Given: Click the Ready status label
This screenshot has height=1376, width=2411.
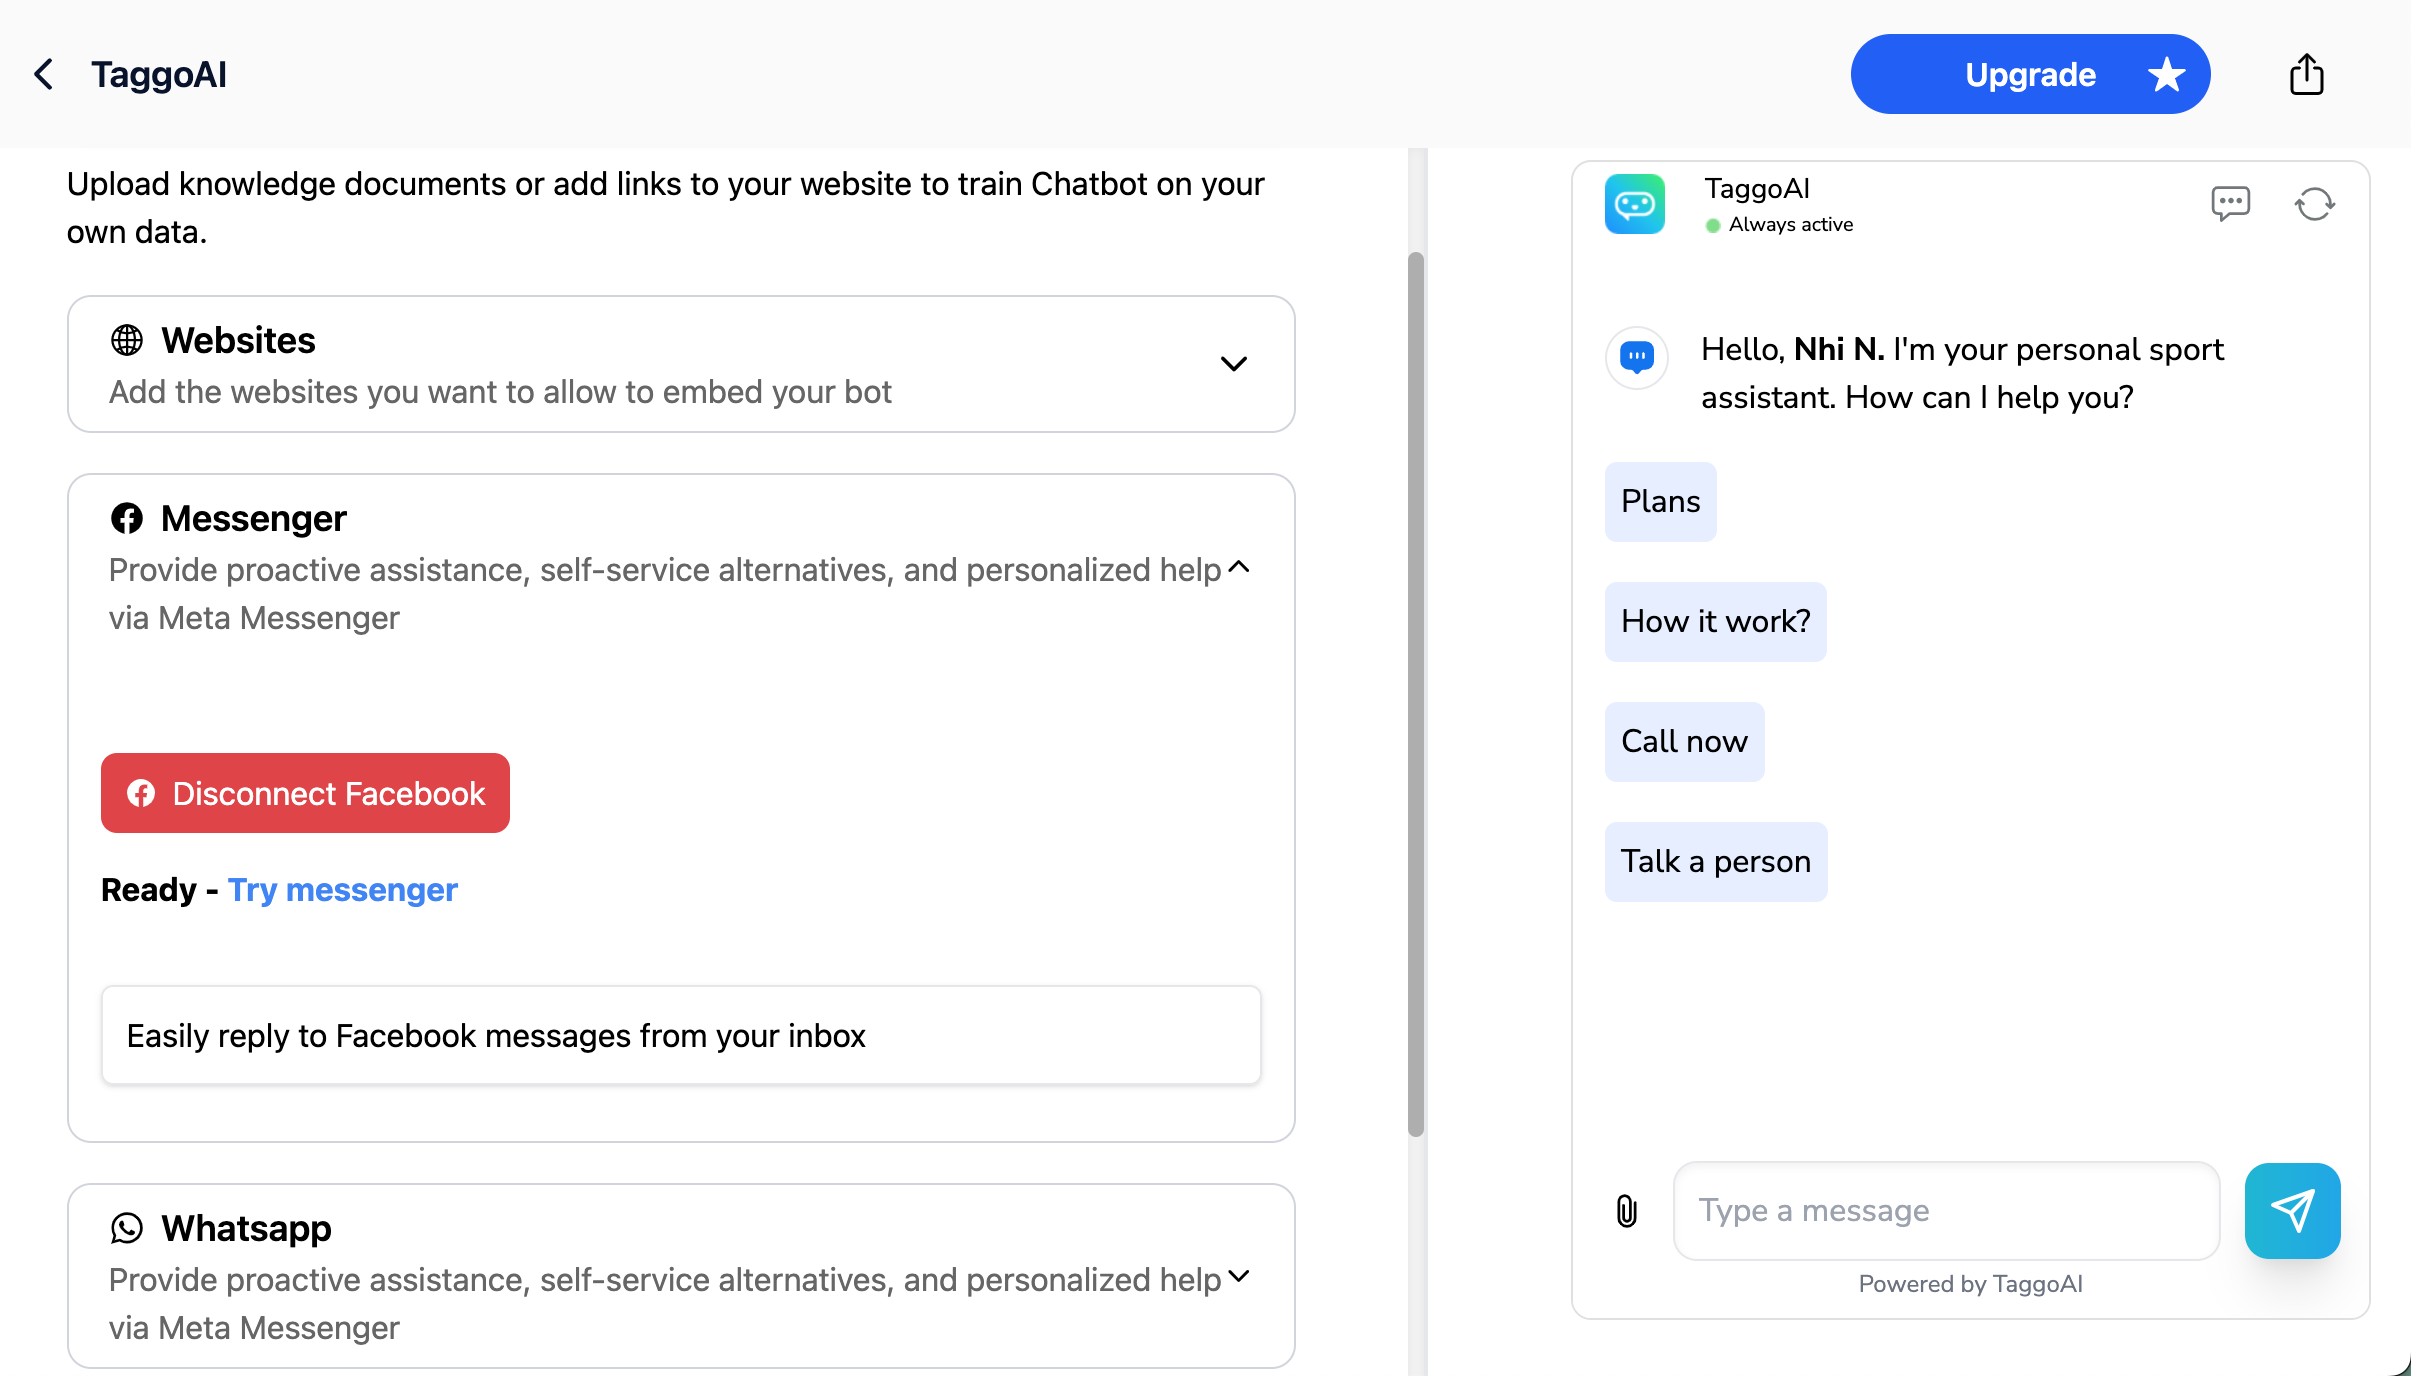Looking at the screenshot, I should click(x=149, y=889).
